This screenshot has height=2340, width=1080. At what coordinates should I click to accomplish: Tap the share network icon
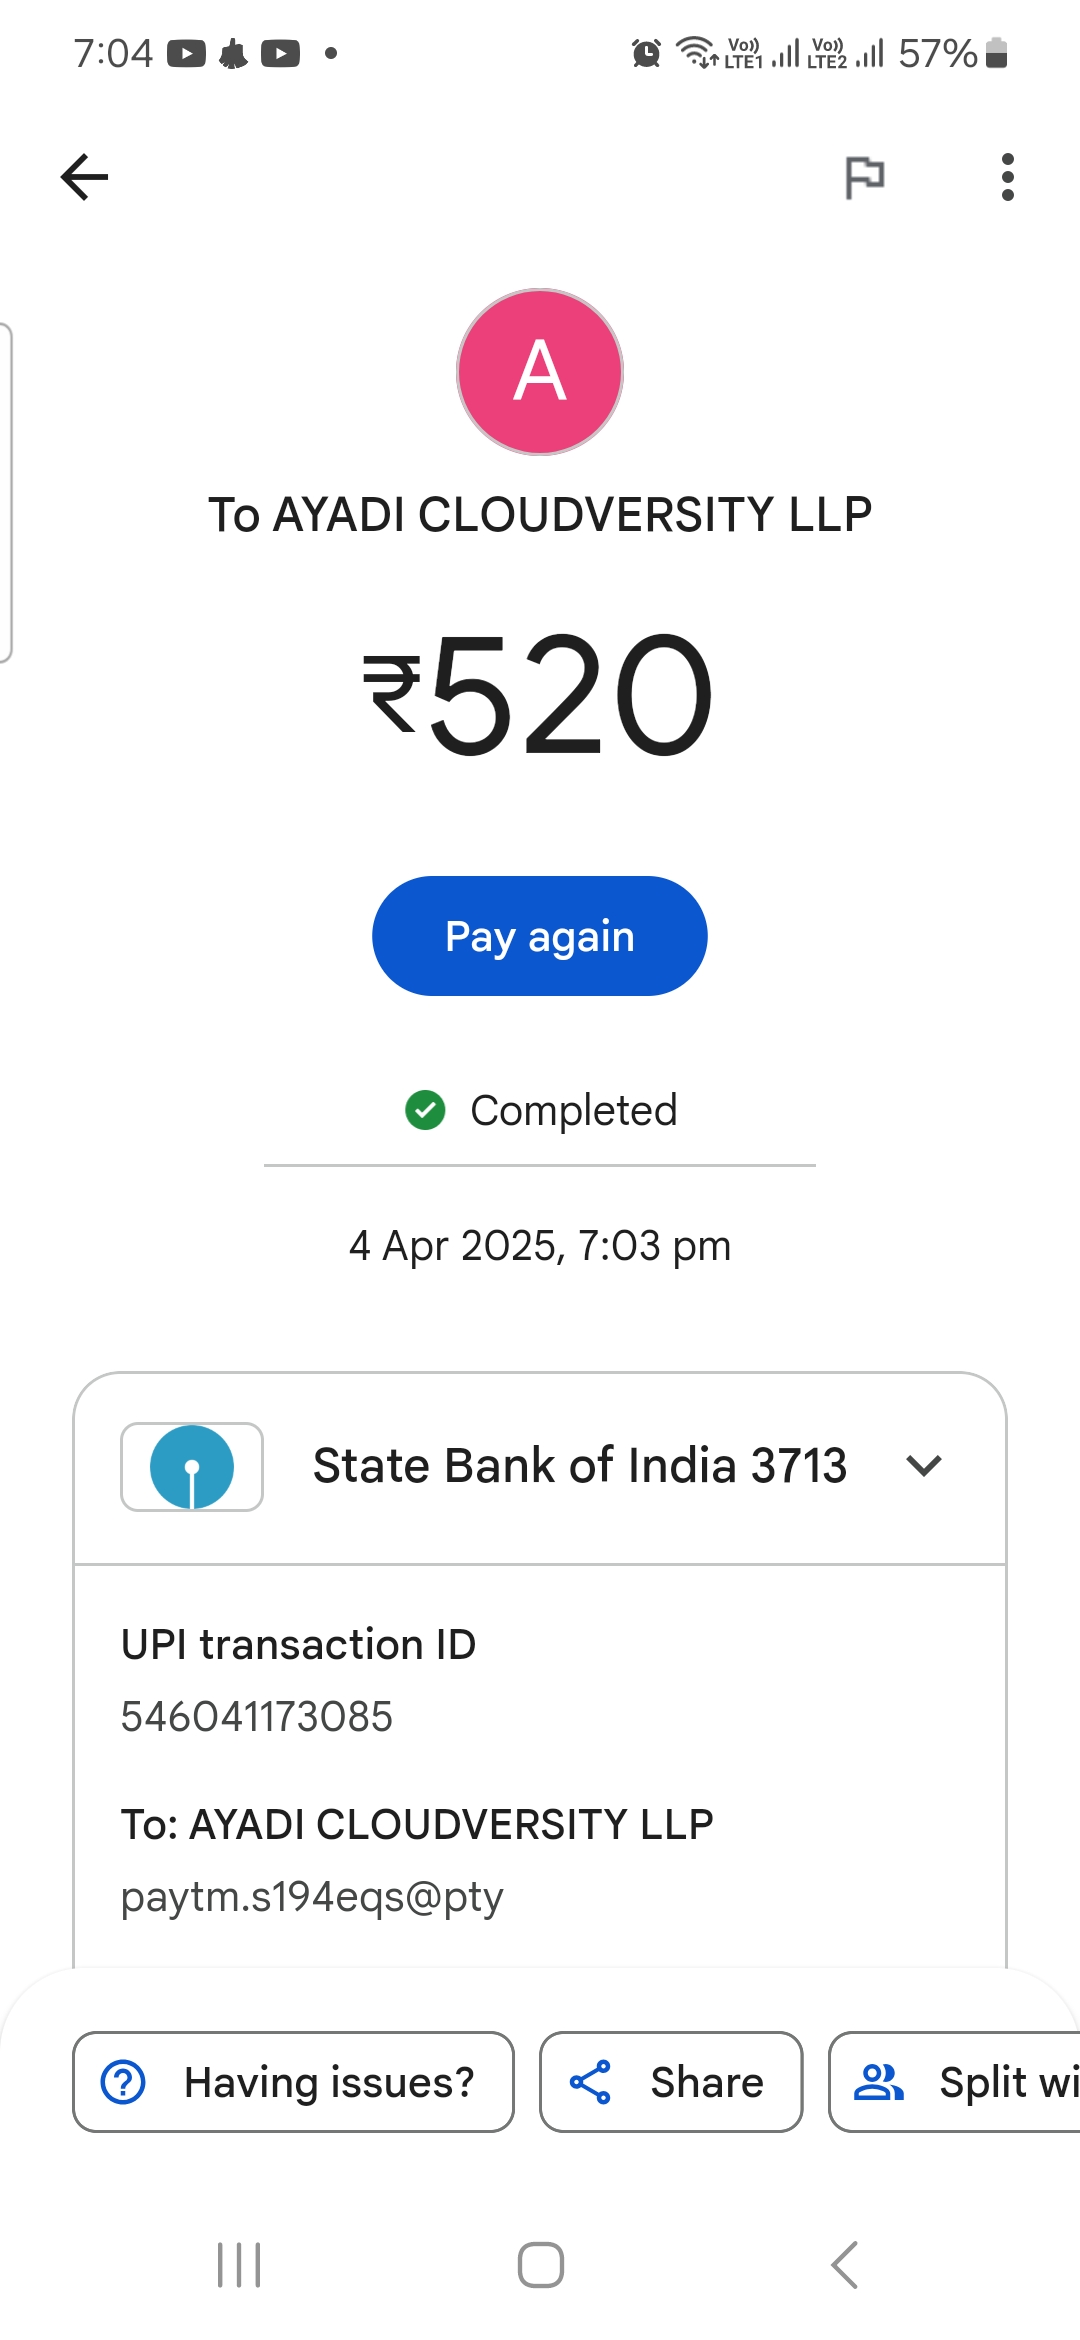click(x=590, y=2082)
